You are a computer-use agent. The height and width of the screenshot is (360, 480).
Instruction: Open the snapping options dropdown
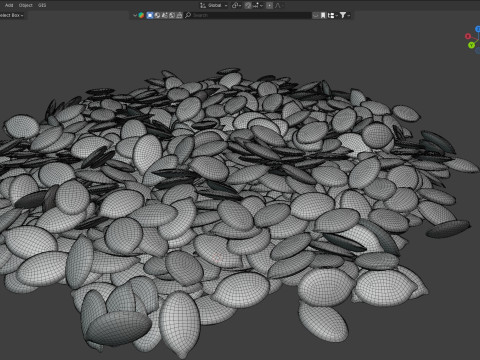(258, 5)
